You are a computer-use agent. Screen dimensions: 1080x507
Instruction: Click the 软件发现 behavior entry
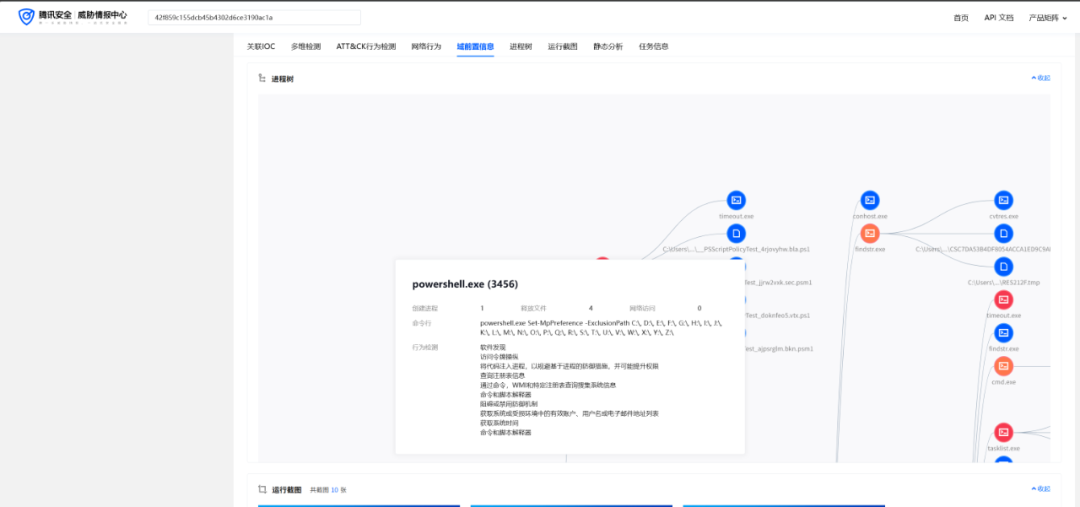(x=492, y=347)
